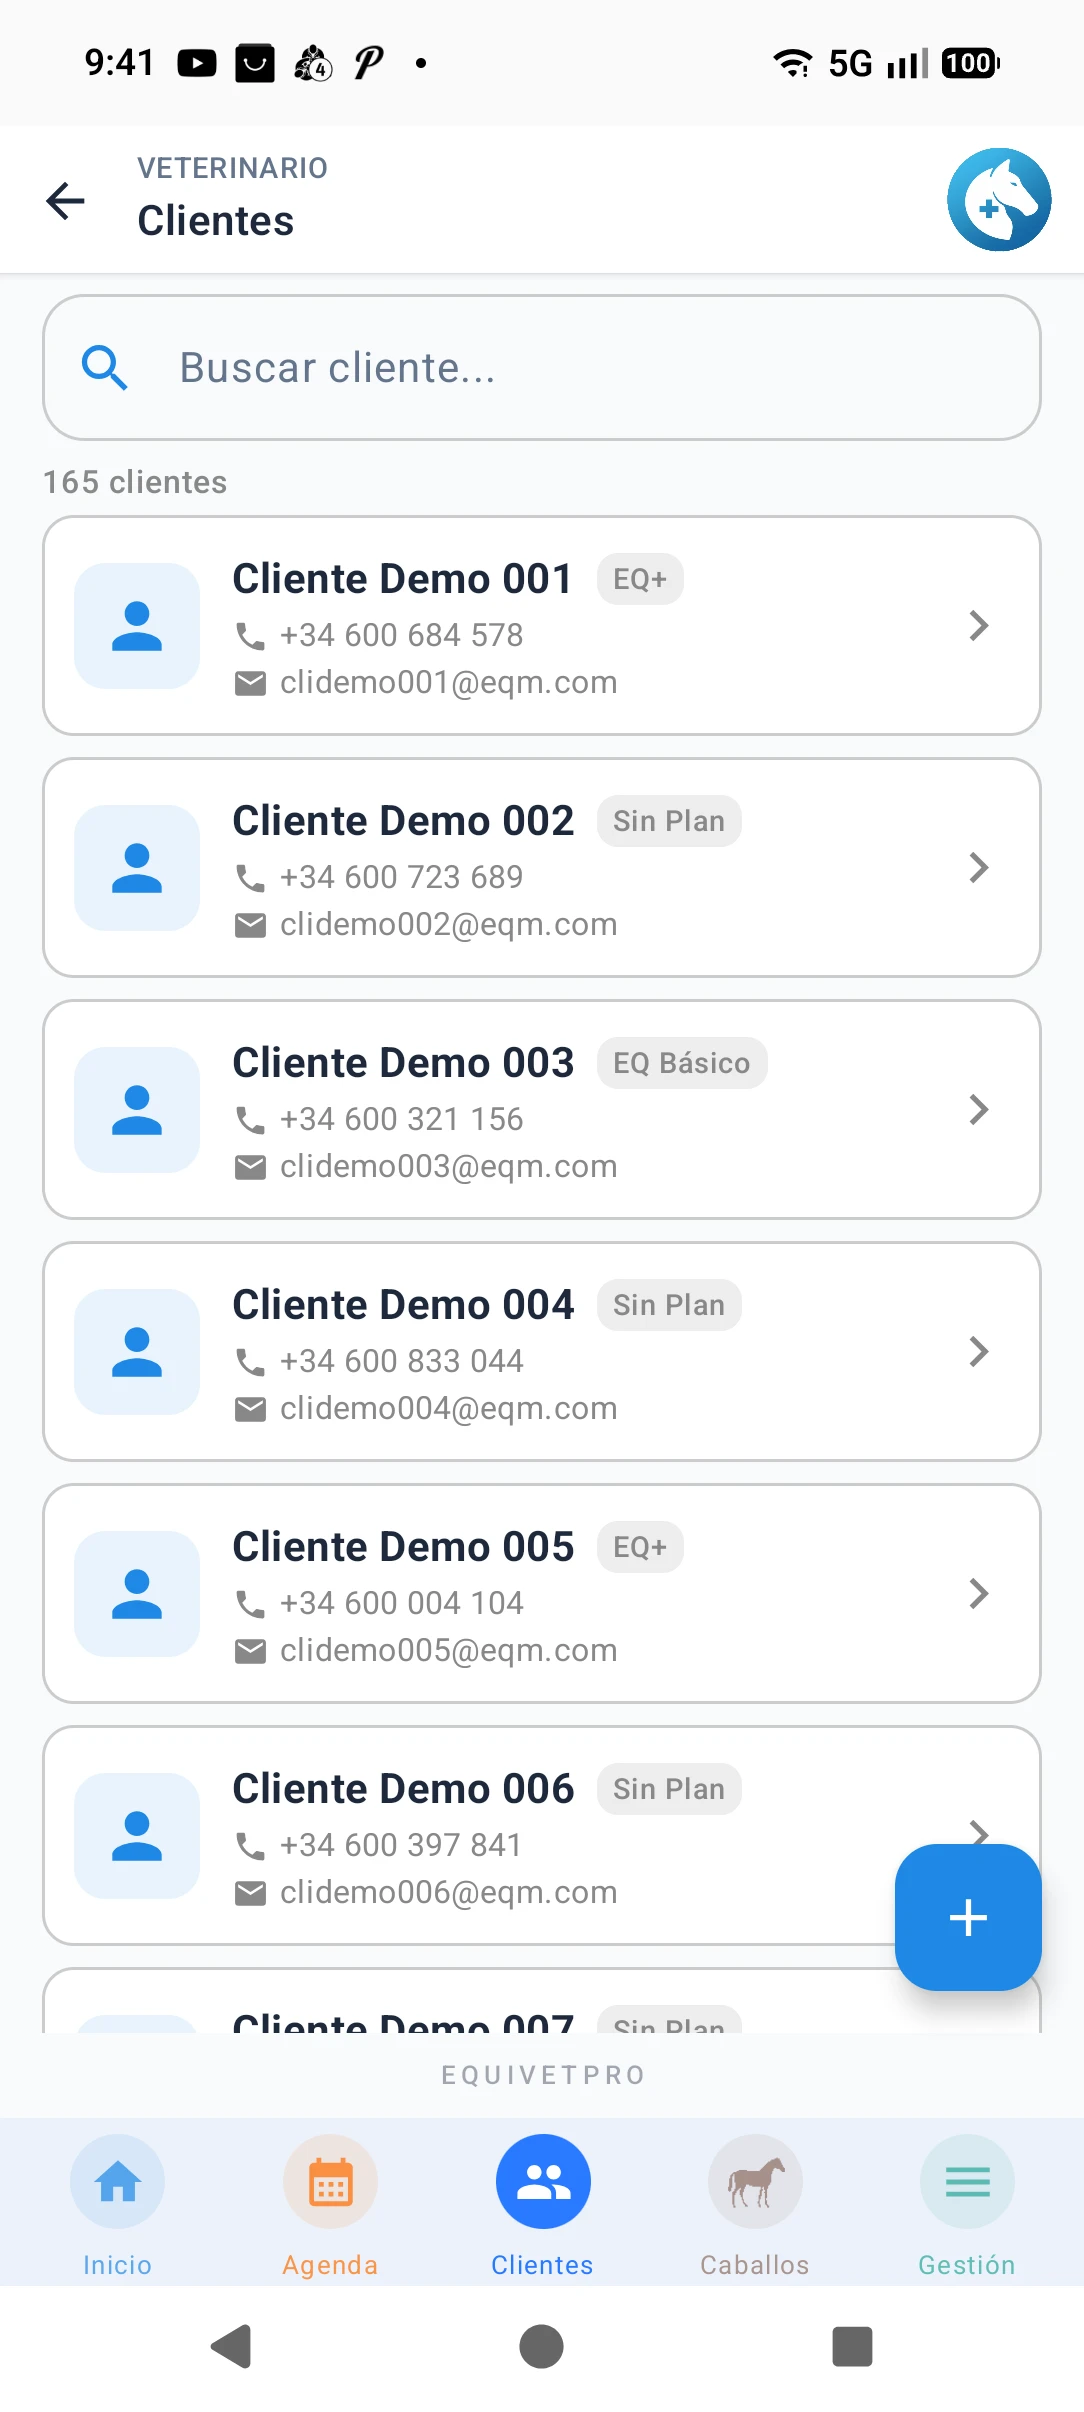Expand Cliente Demo 001 with chevron
Screen dimensions: 1084x2412
point(978,626)
